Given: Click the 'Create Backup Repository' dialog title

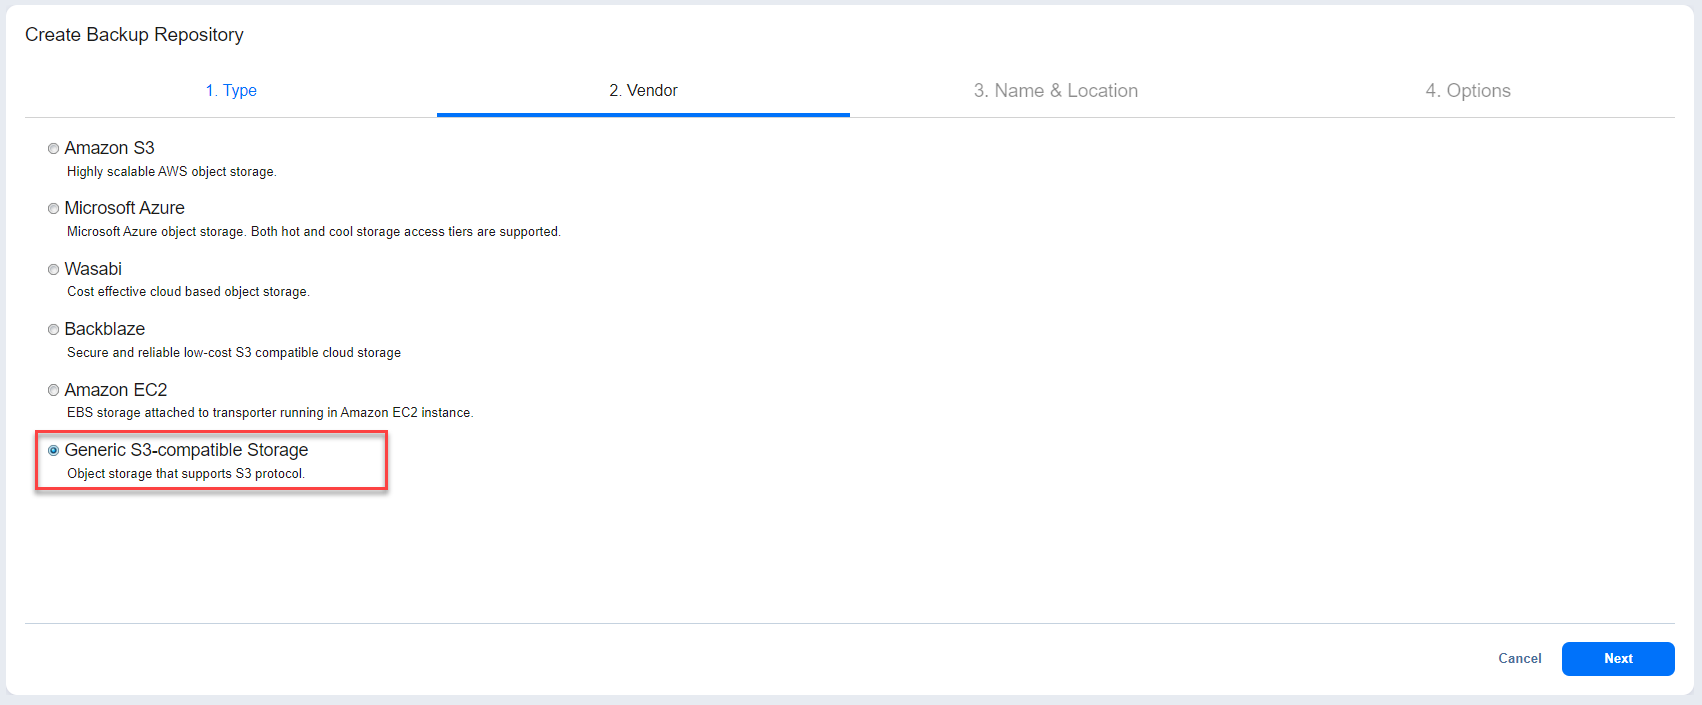Looking at the screenshot, I should (x=134, y=35).
